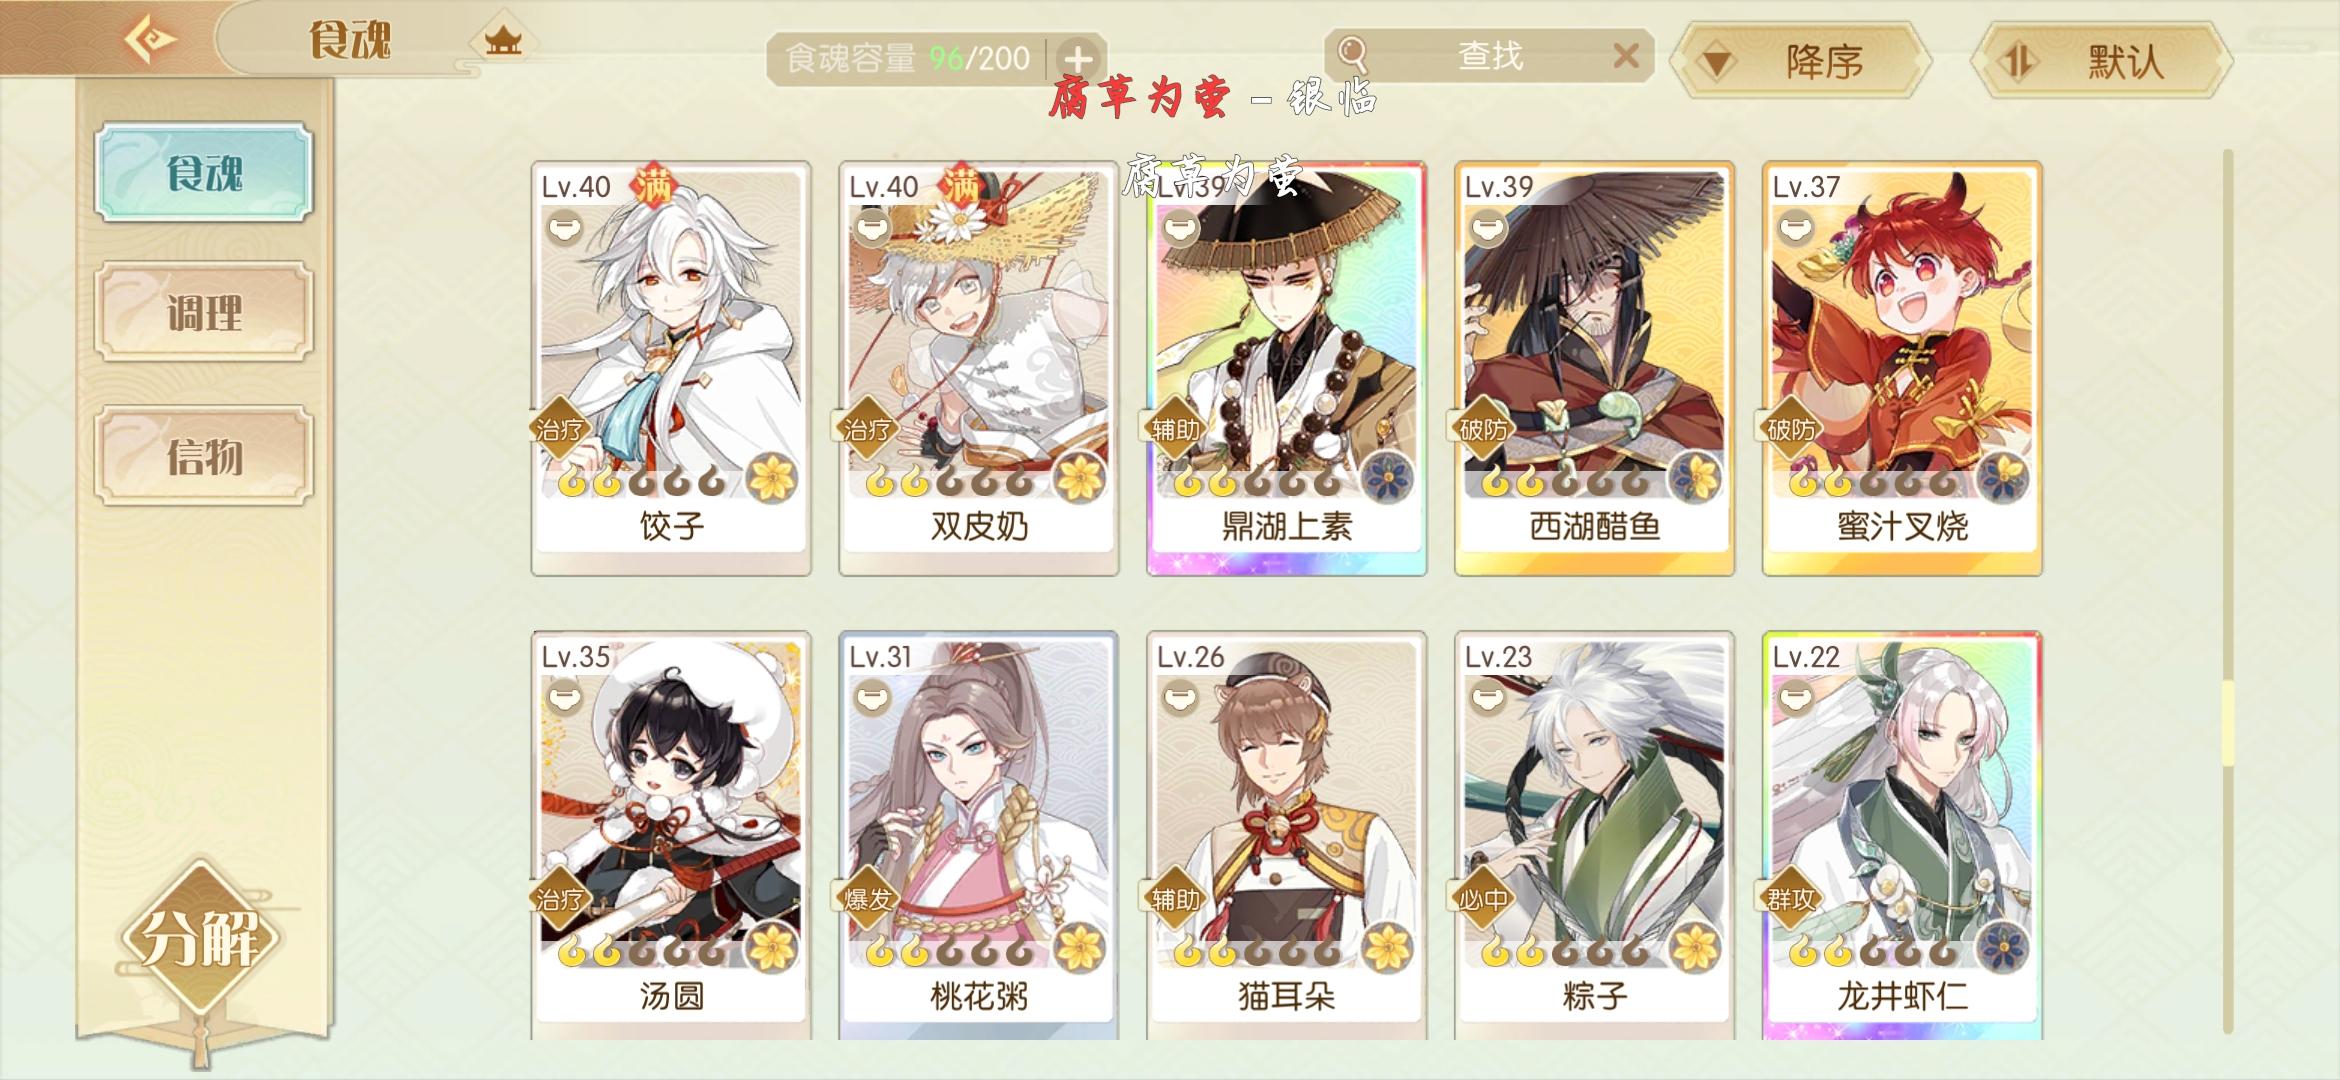Click the back arrow icon
Viewport: 2340px width, 1080px height.
tap(150, 39)
